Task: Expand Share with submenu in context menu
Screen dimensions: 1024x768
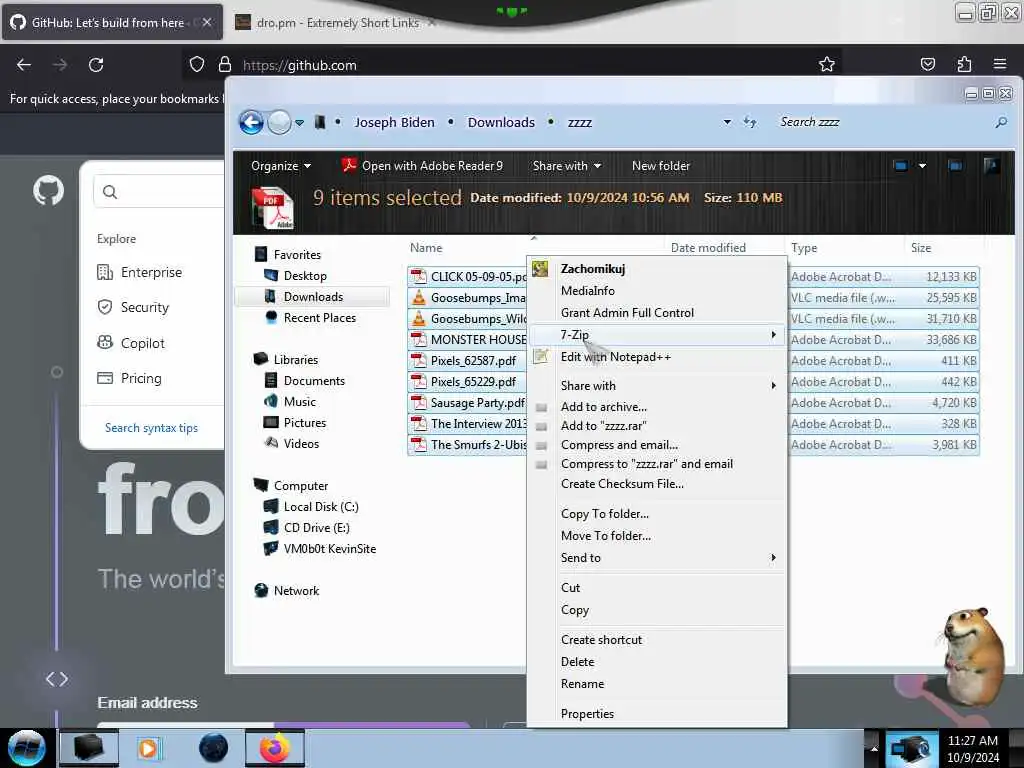Action: pyautogui.click(x=656, y=385)
